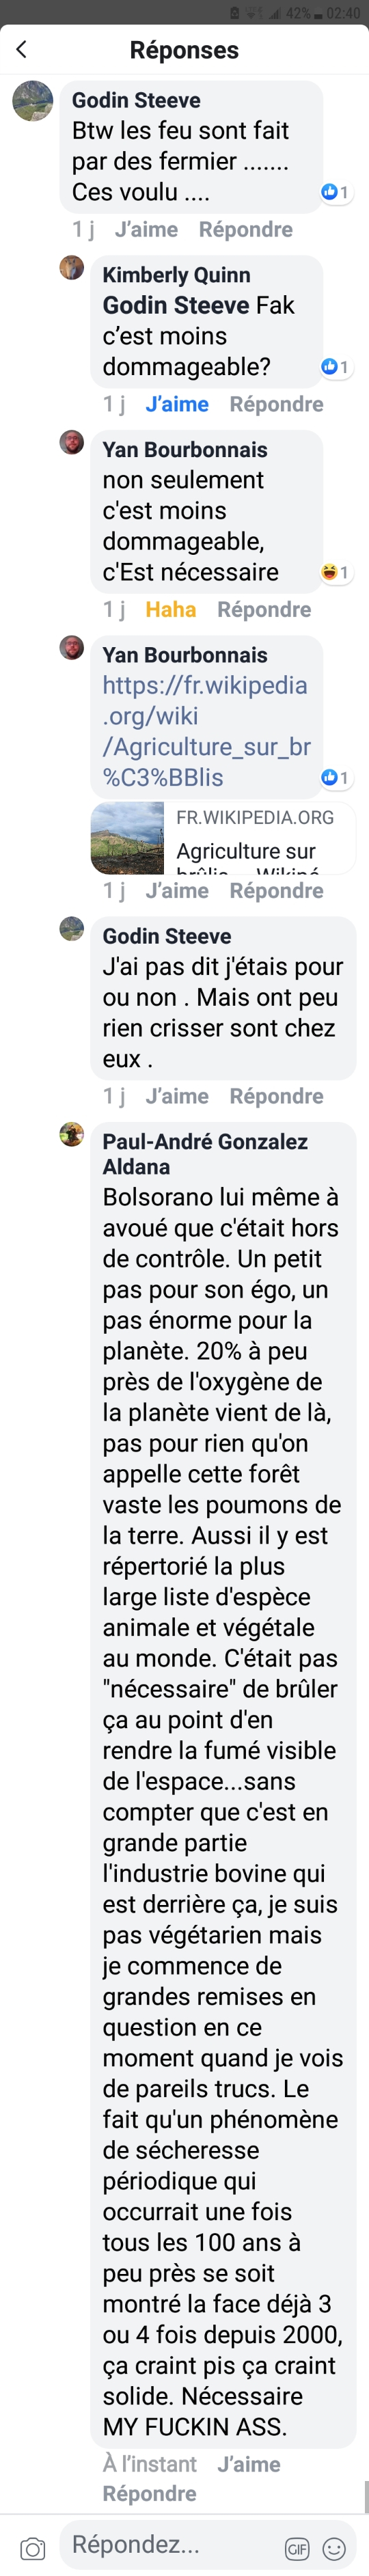Like Godin Steeve's first comment with J'aime
Screen dimensions: 369x2576
pyautogui.click(x=146, y=229)
